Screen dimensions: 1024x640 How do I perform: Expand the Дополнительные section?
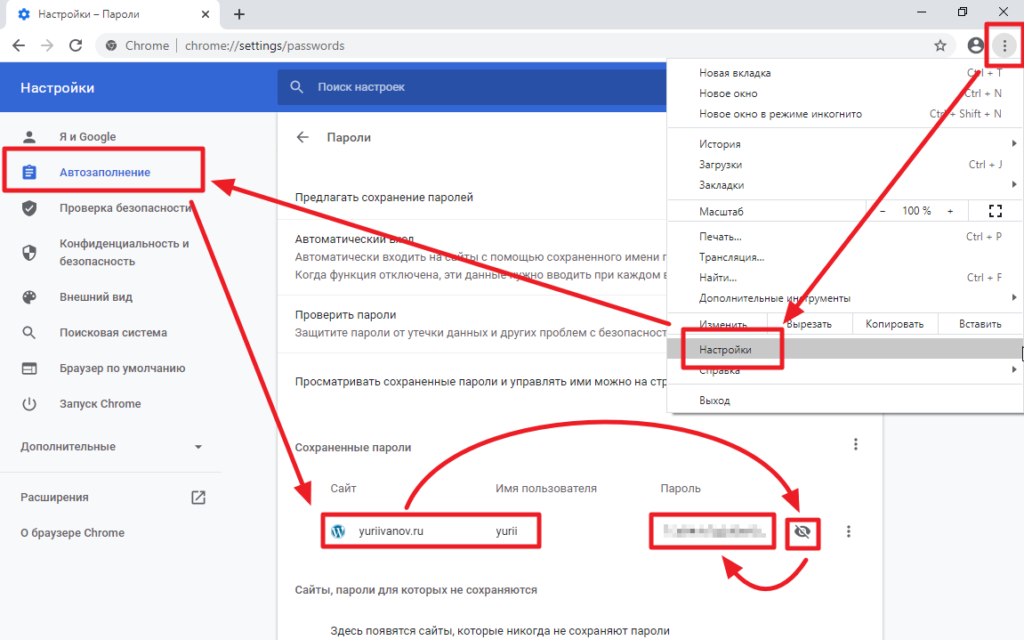[x=111, y=447]
